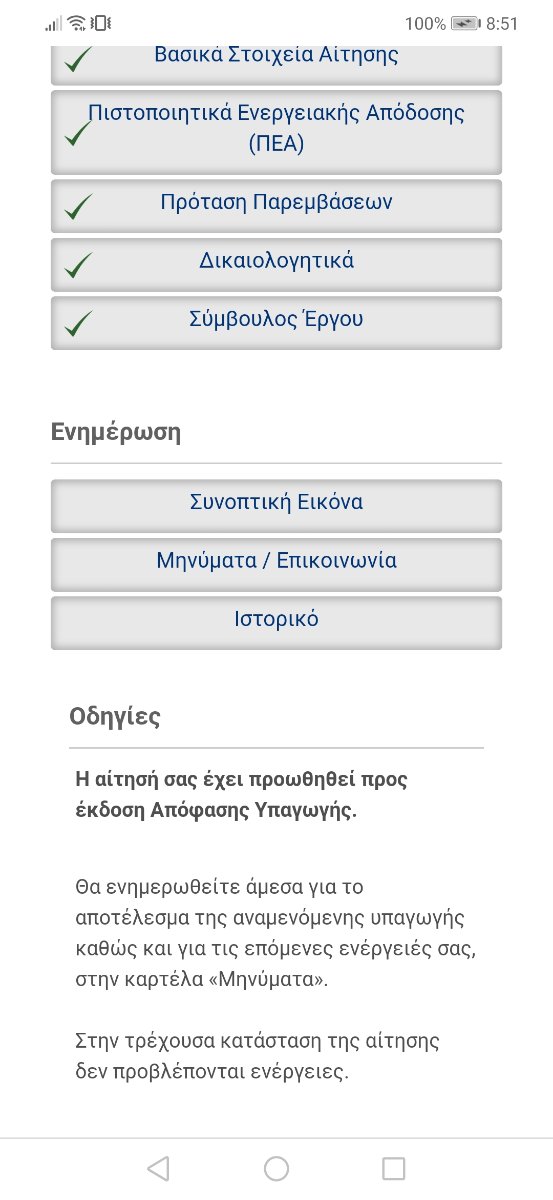View Ιστορικό history

tap(276, 622)
